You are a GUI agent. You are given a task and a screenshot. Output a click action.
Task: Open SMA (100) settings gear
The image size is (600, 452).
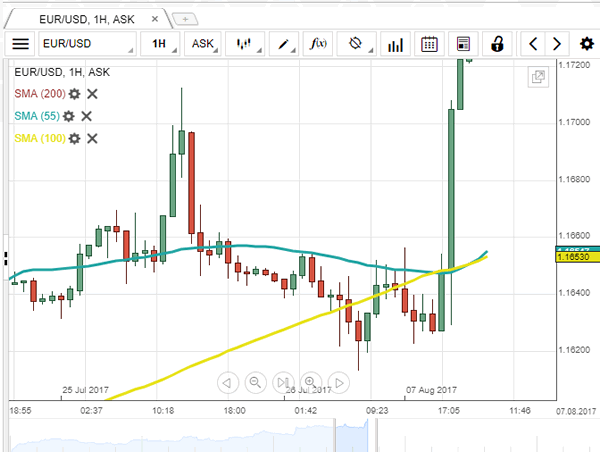74,138
